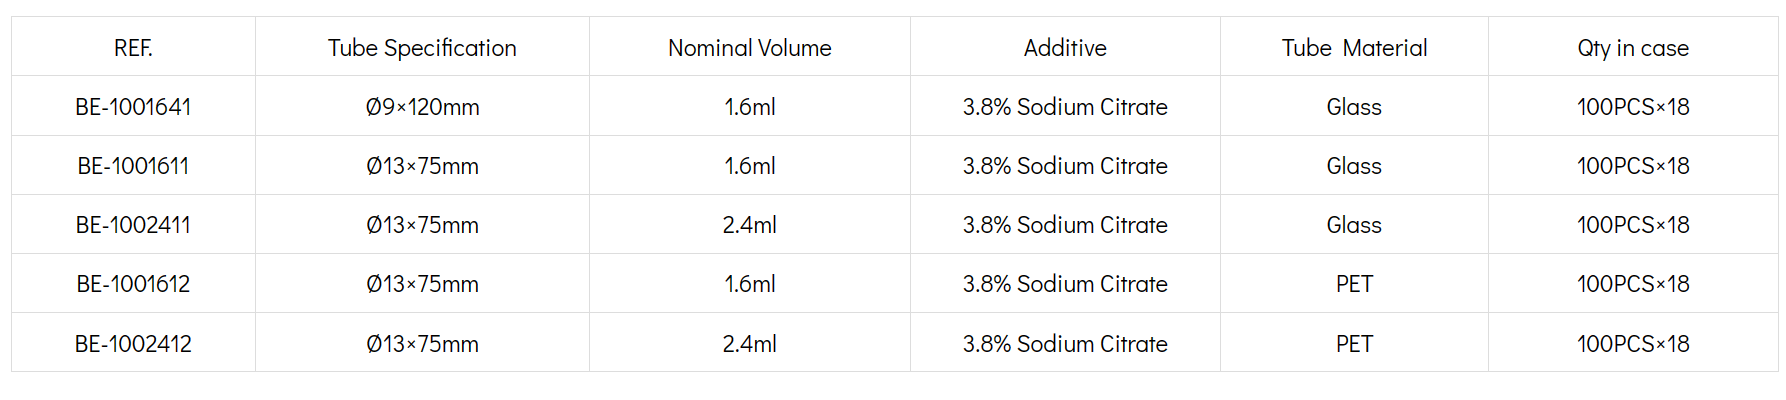Click reference code BE-1001611
The width and height of the screenshot is (1786, 400).
point(133,166)
